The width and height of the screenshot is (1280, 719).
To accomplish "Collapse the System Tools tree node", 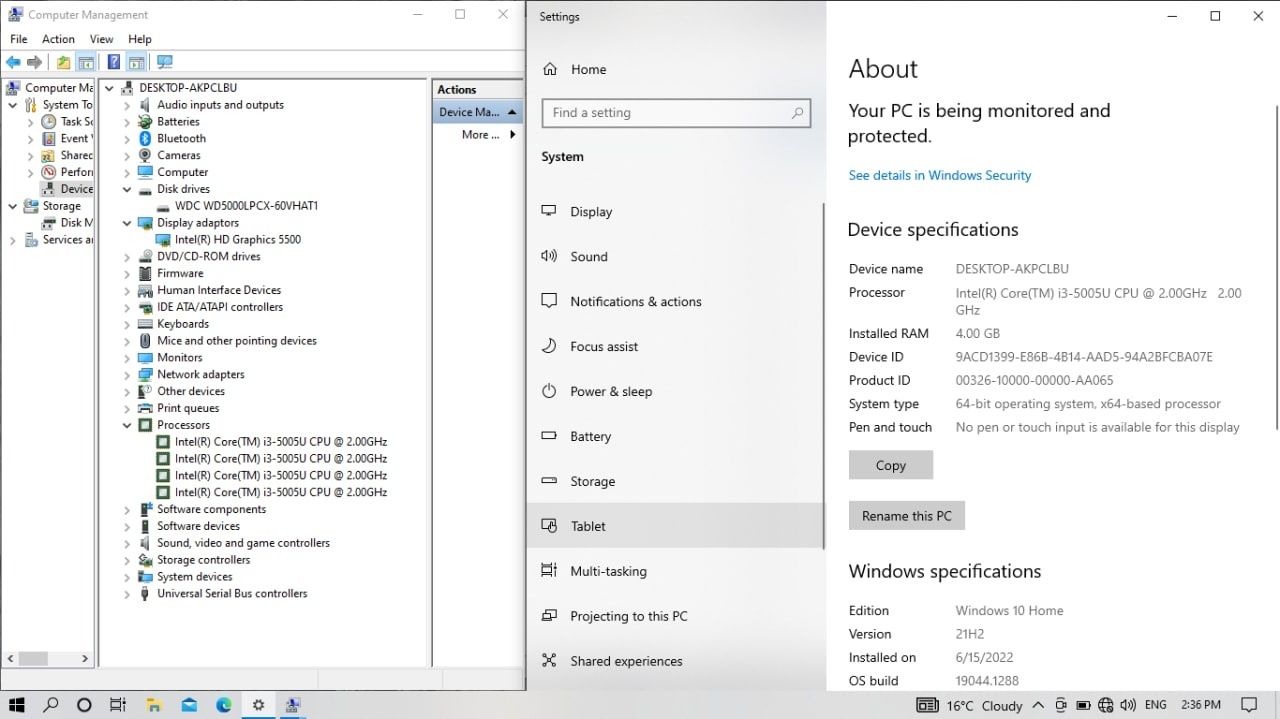I will (x=13, y=105).
